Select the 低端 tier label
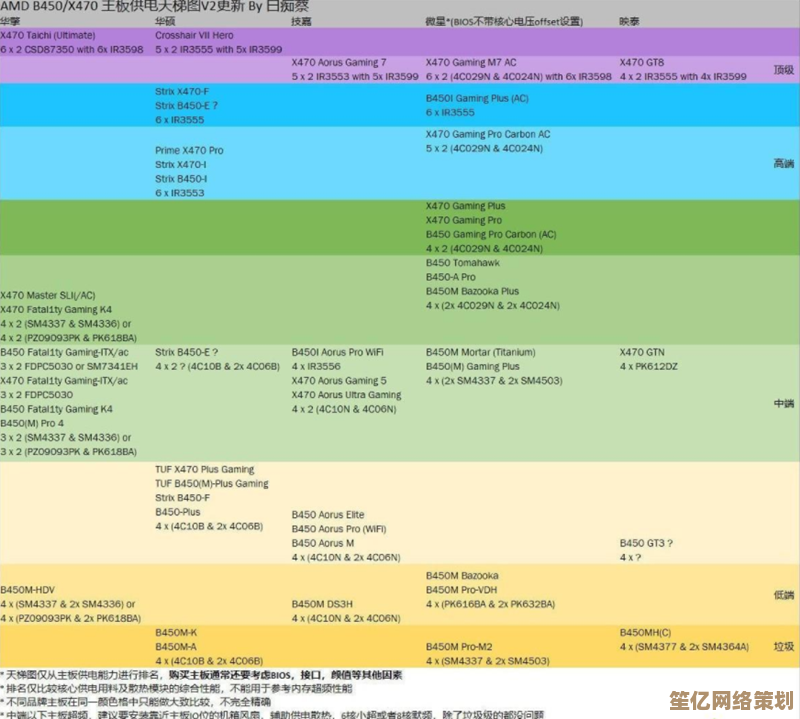Screen dimensions: 800x719 pos(784,596)
